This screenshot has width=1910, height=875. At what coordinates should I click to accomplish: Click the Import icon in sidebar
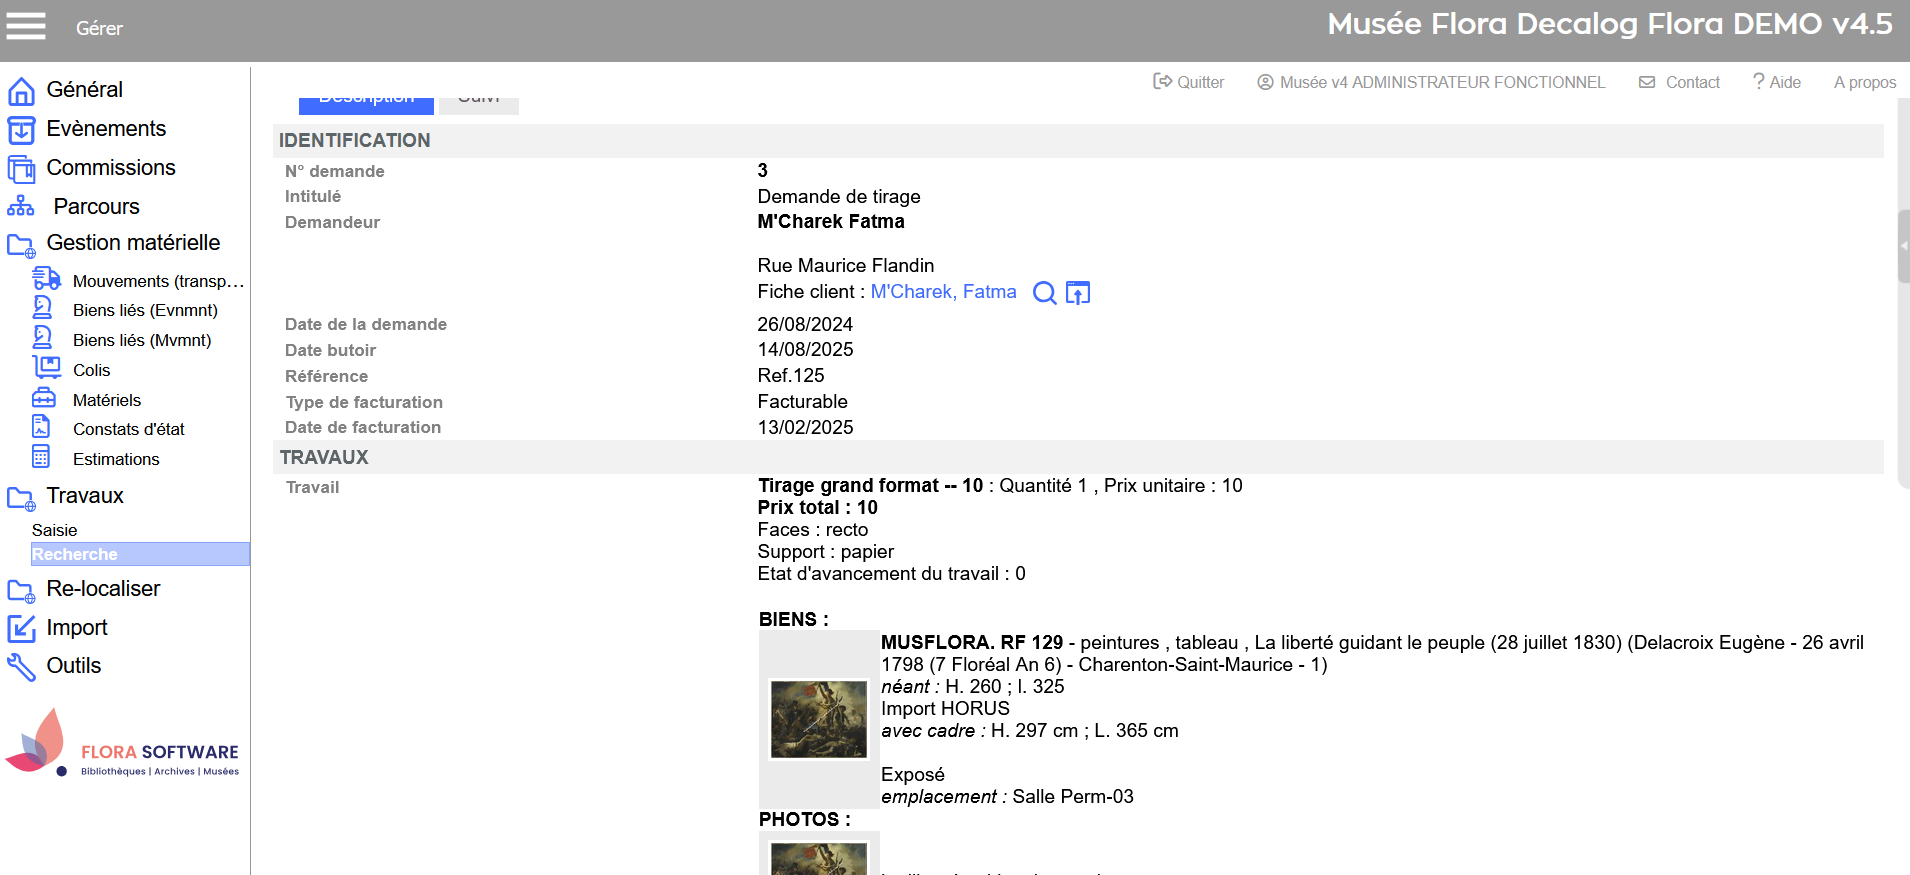tap(21, 628)
